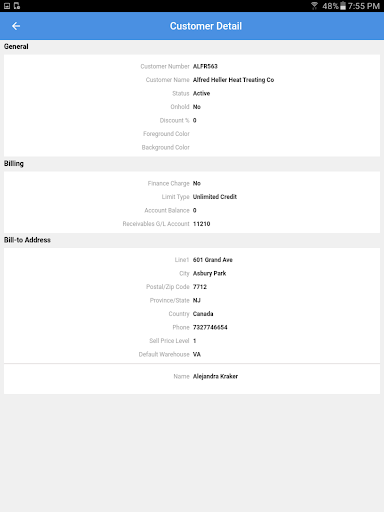384x512 pixels.
Task: Tap the Postal/Zip Code 7712
Action: [x=200, y=287]
